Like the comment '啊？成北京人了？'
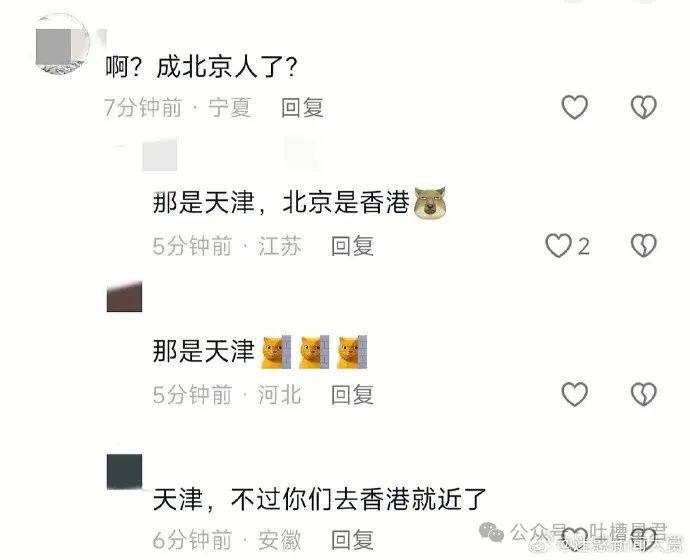The width and height of the screenshot is (690, 560). point(575,107)
